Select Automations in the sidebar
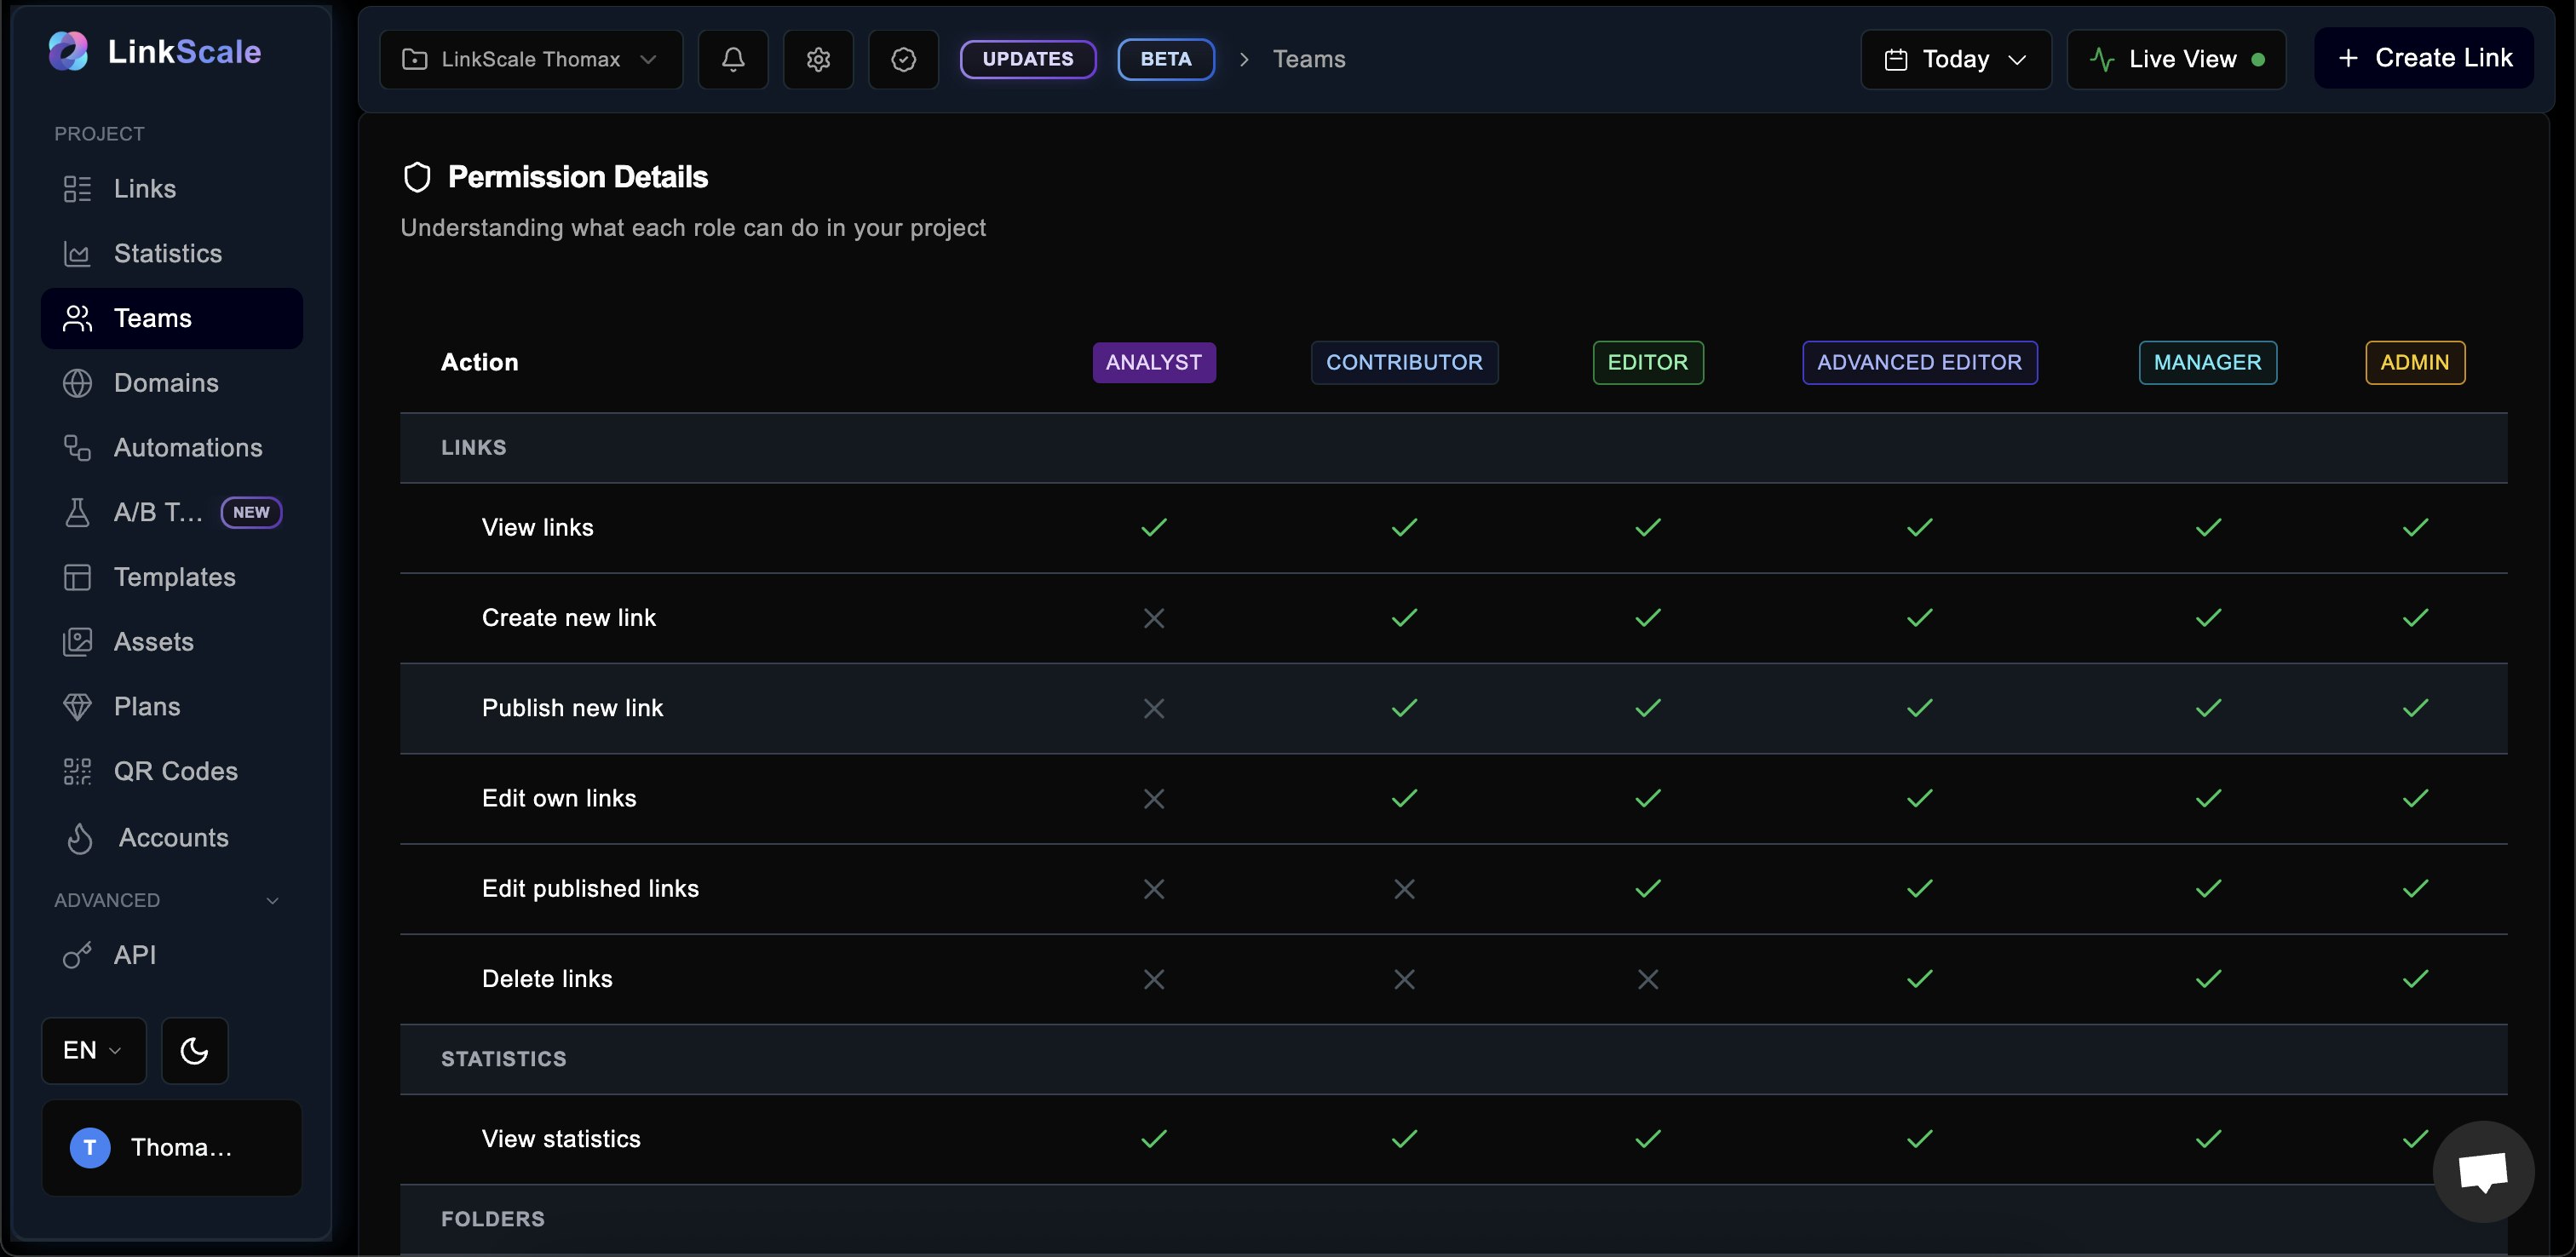Image resolution: width=2576 pixels, height=1257 pixels. pyautogui.click(x=188, y=446)
